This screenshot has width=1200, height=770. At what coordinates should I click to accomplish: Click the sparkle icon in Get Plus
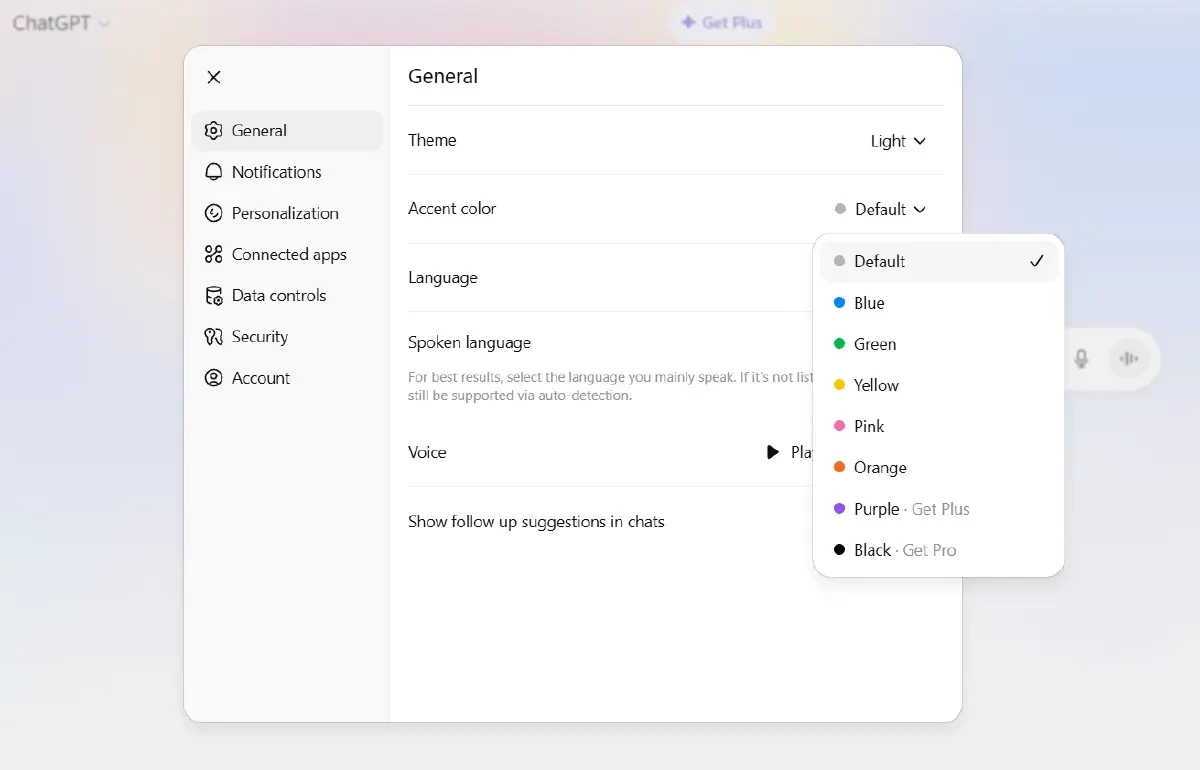coord(688,22)
